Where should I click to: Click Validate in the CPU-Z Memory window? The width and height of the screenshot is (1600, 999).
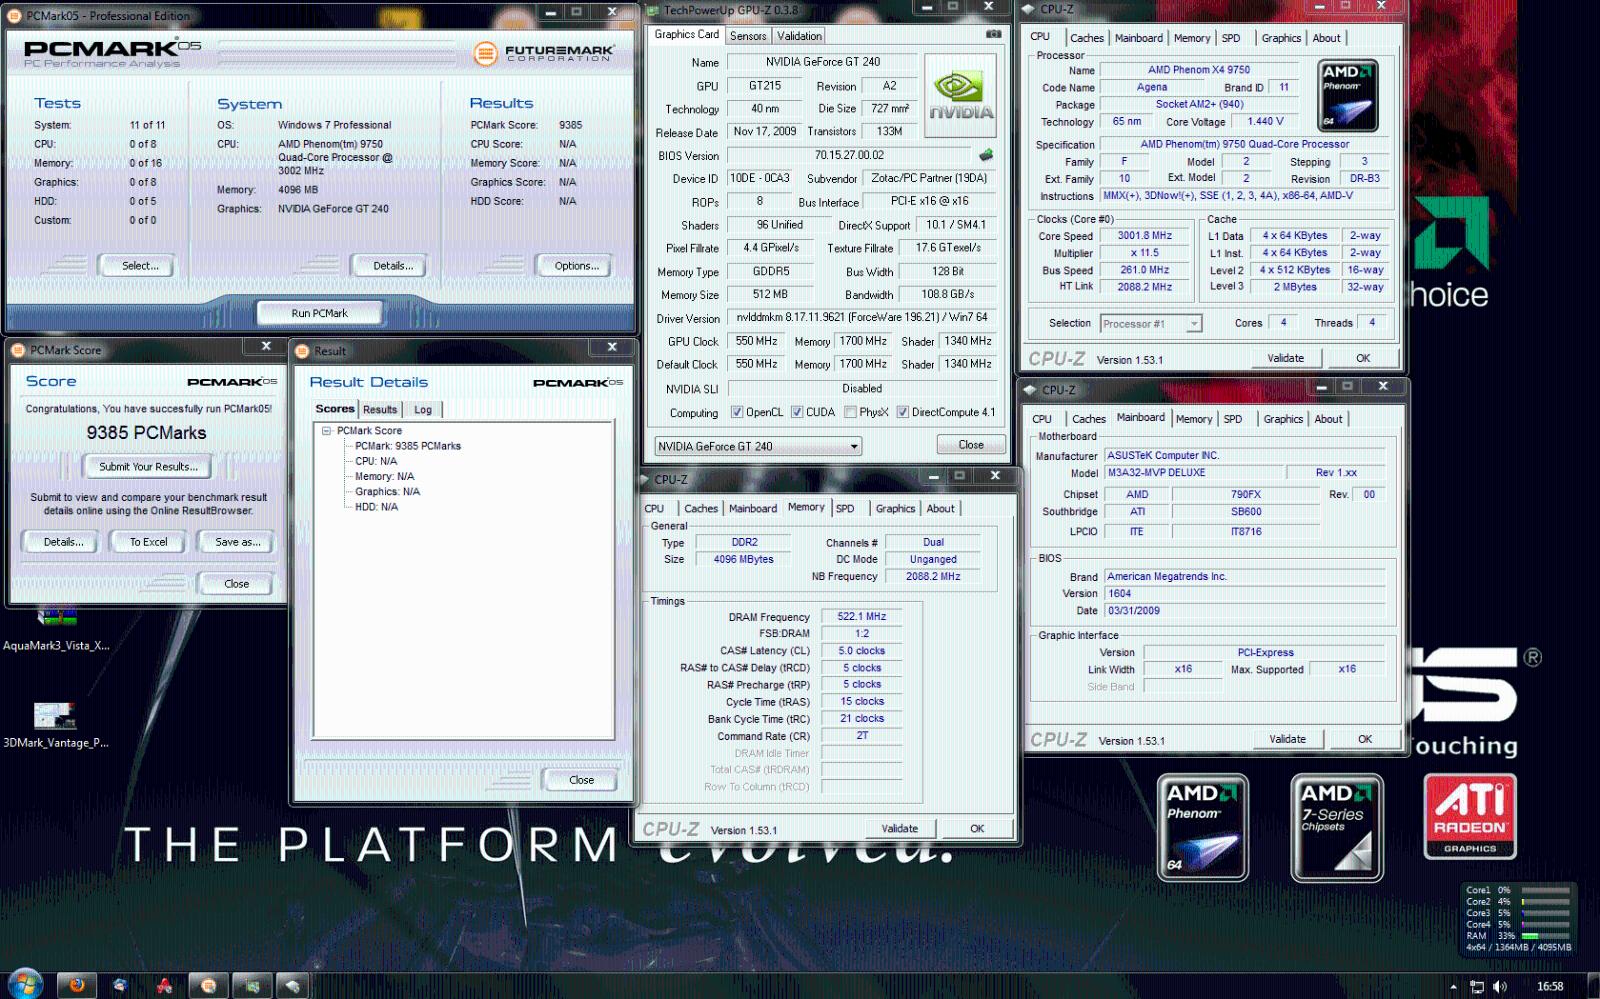pyautogui.click(x=900, y=829)
